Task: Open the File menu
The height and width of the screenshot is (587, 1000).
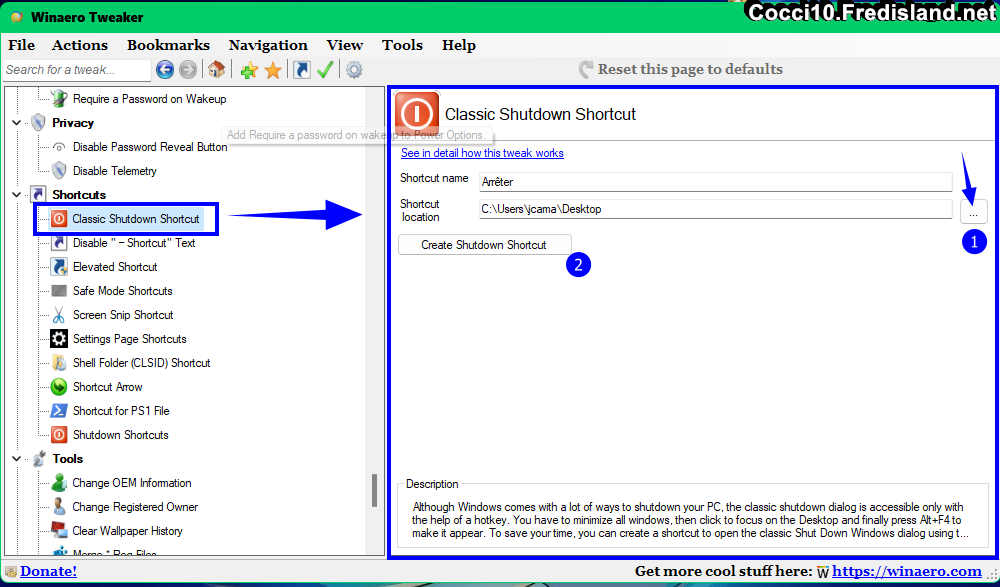Action: point(22,45)
